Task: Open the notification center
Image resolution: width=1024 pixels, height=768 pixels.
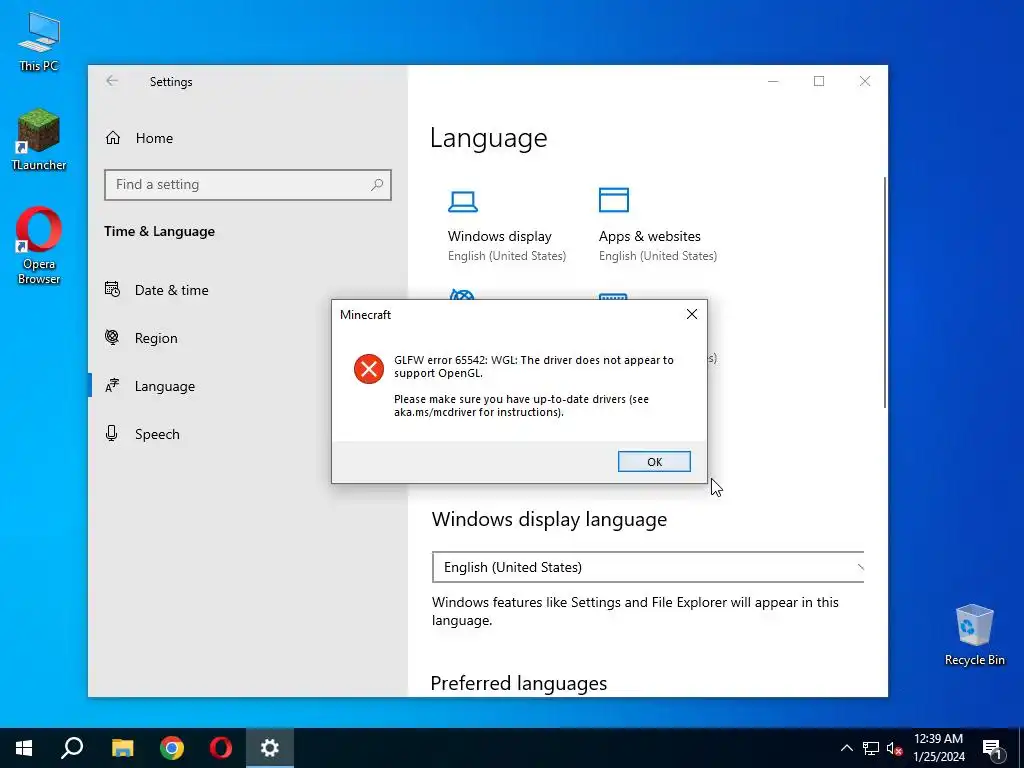Action: (992, 748)
